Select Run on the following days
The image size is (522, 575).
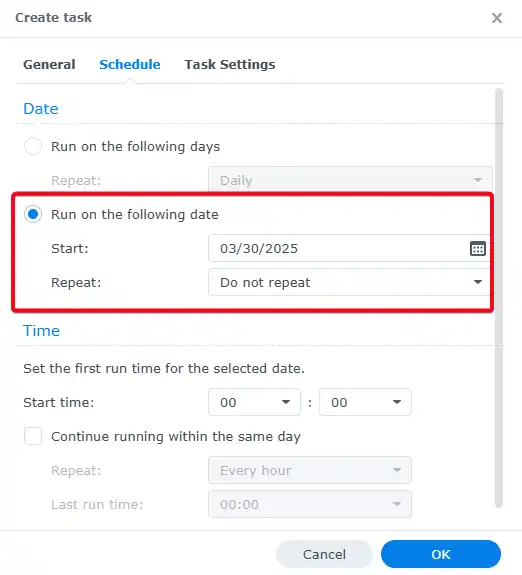click(33, 146)
